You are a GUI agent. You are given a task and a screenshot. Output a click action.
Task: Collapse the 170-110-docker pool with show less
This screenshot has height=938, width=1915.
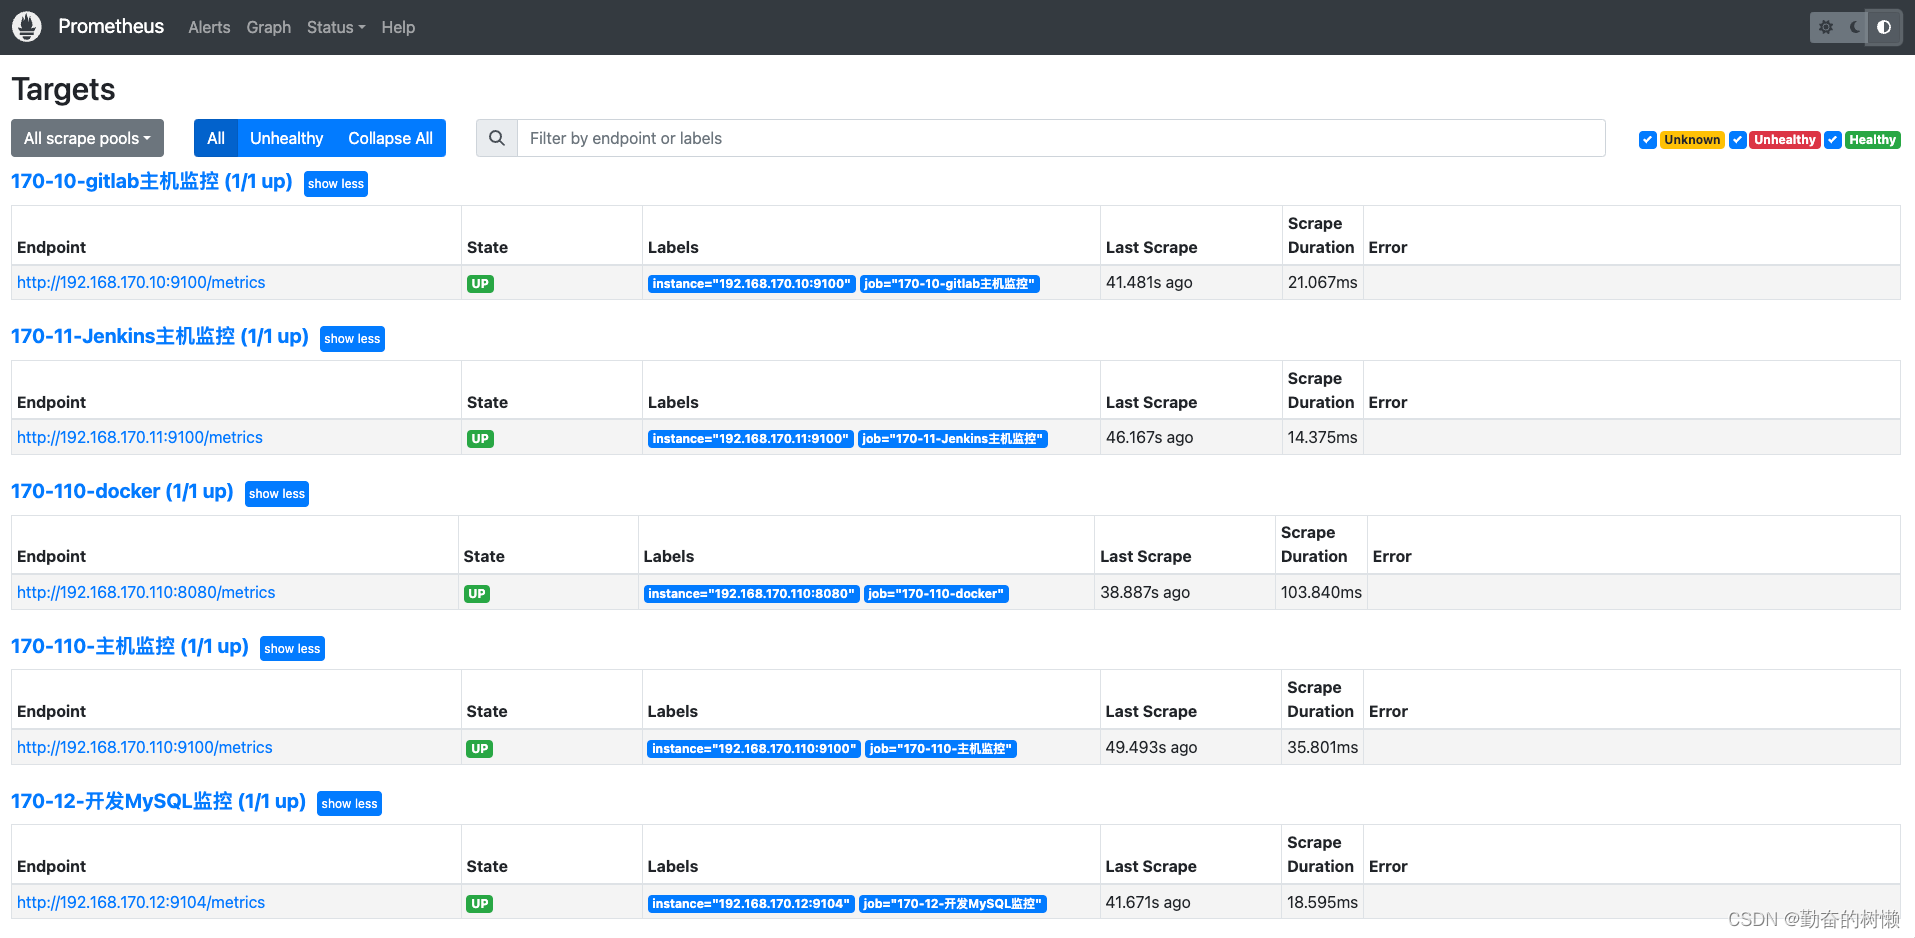pos(277,494)
